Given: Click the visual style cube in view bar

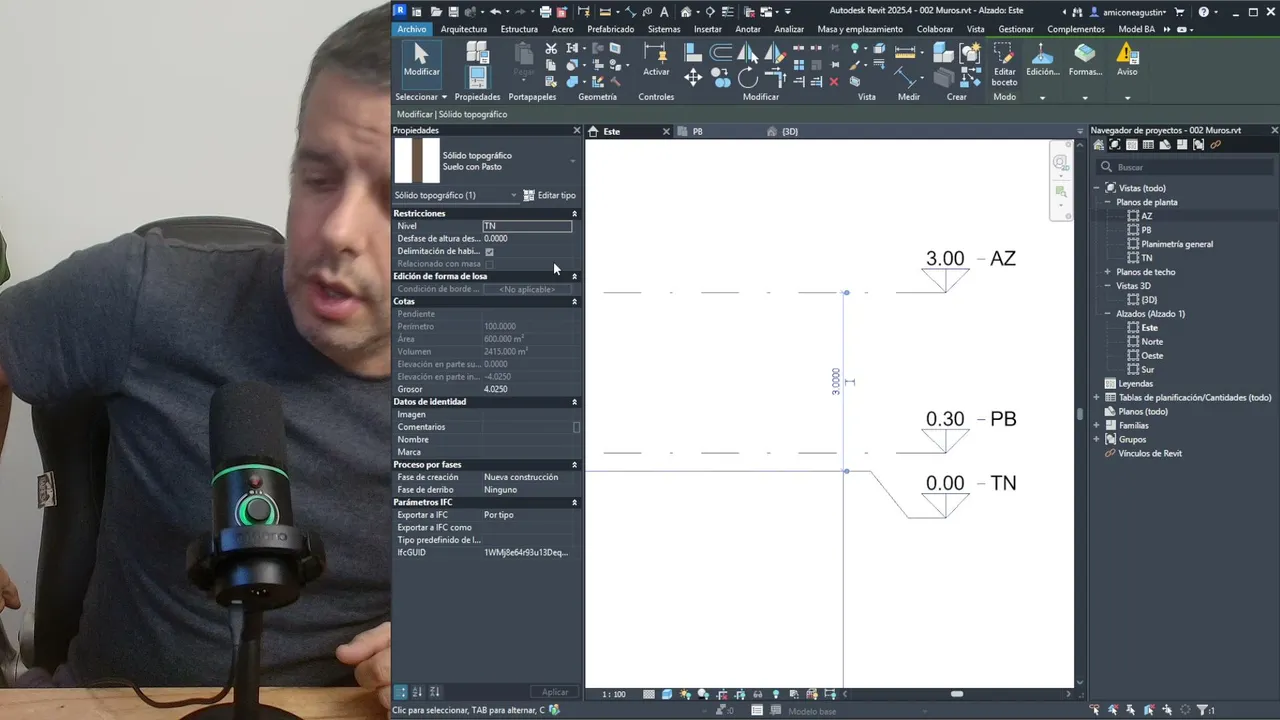Looking at the screenshot, I should [x=668, y=694].
